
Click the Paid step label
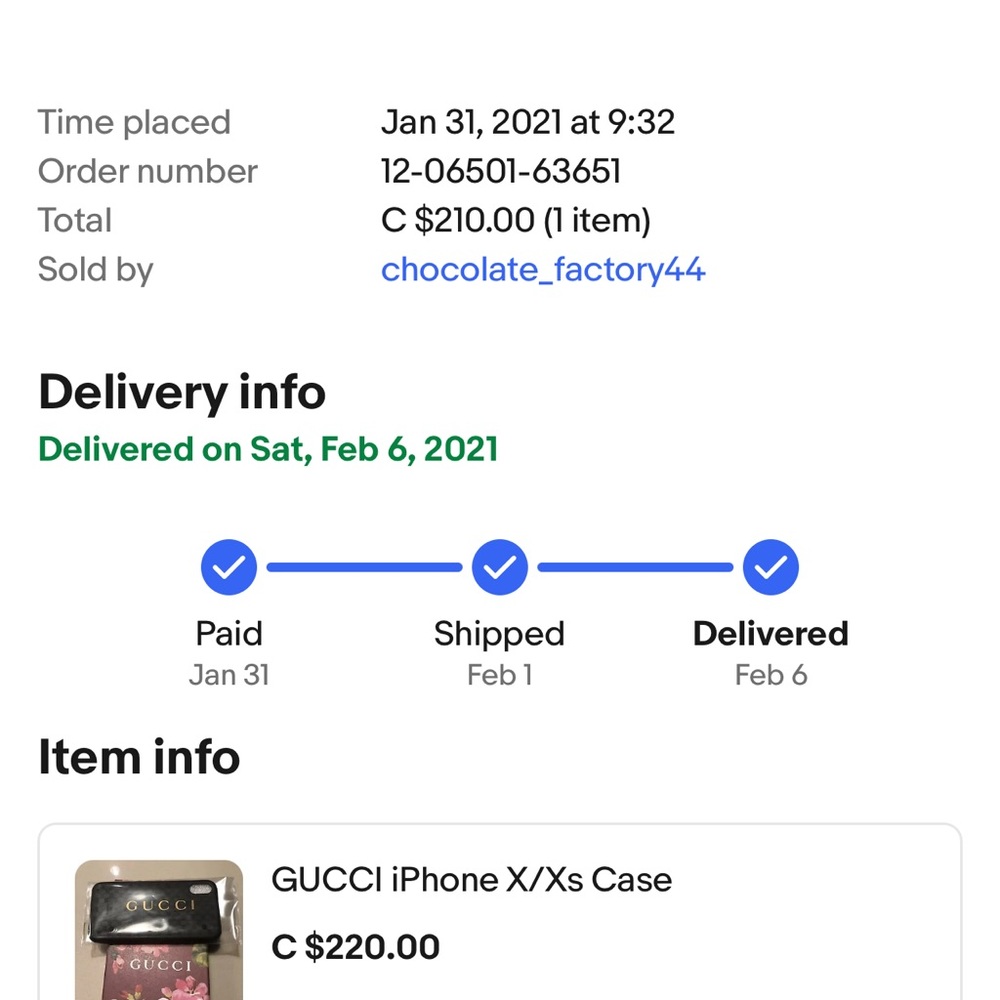[x=229, y=633]
